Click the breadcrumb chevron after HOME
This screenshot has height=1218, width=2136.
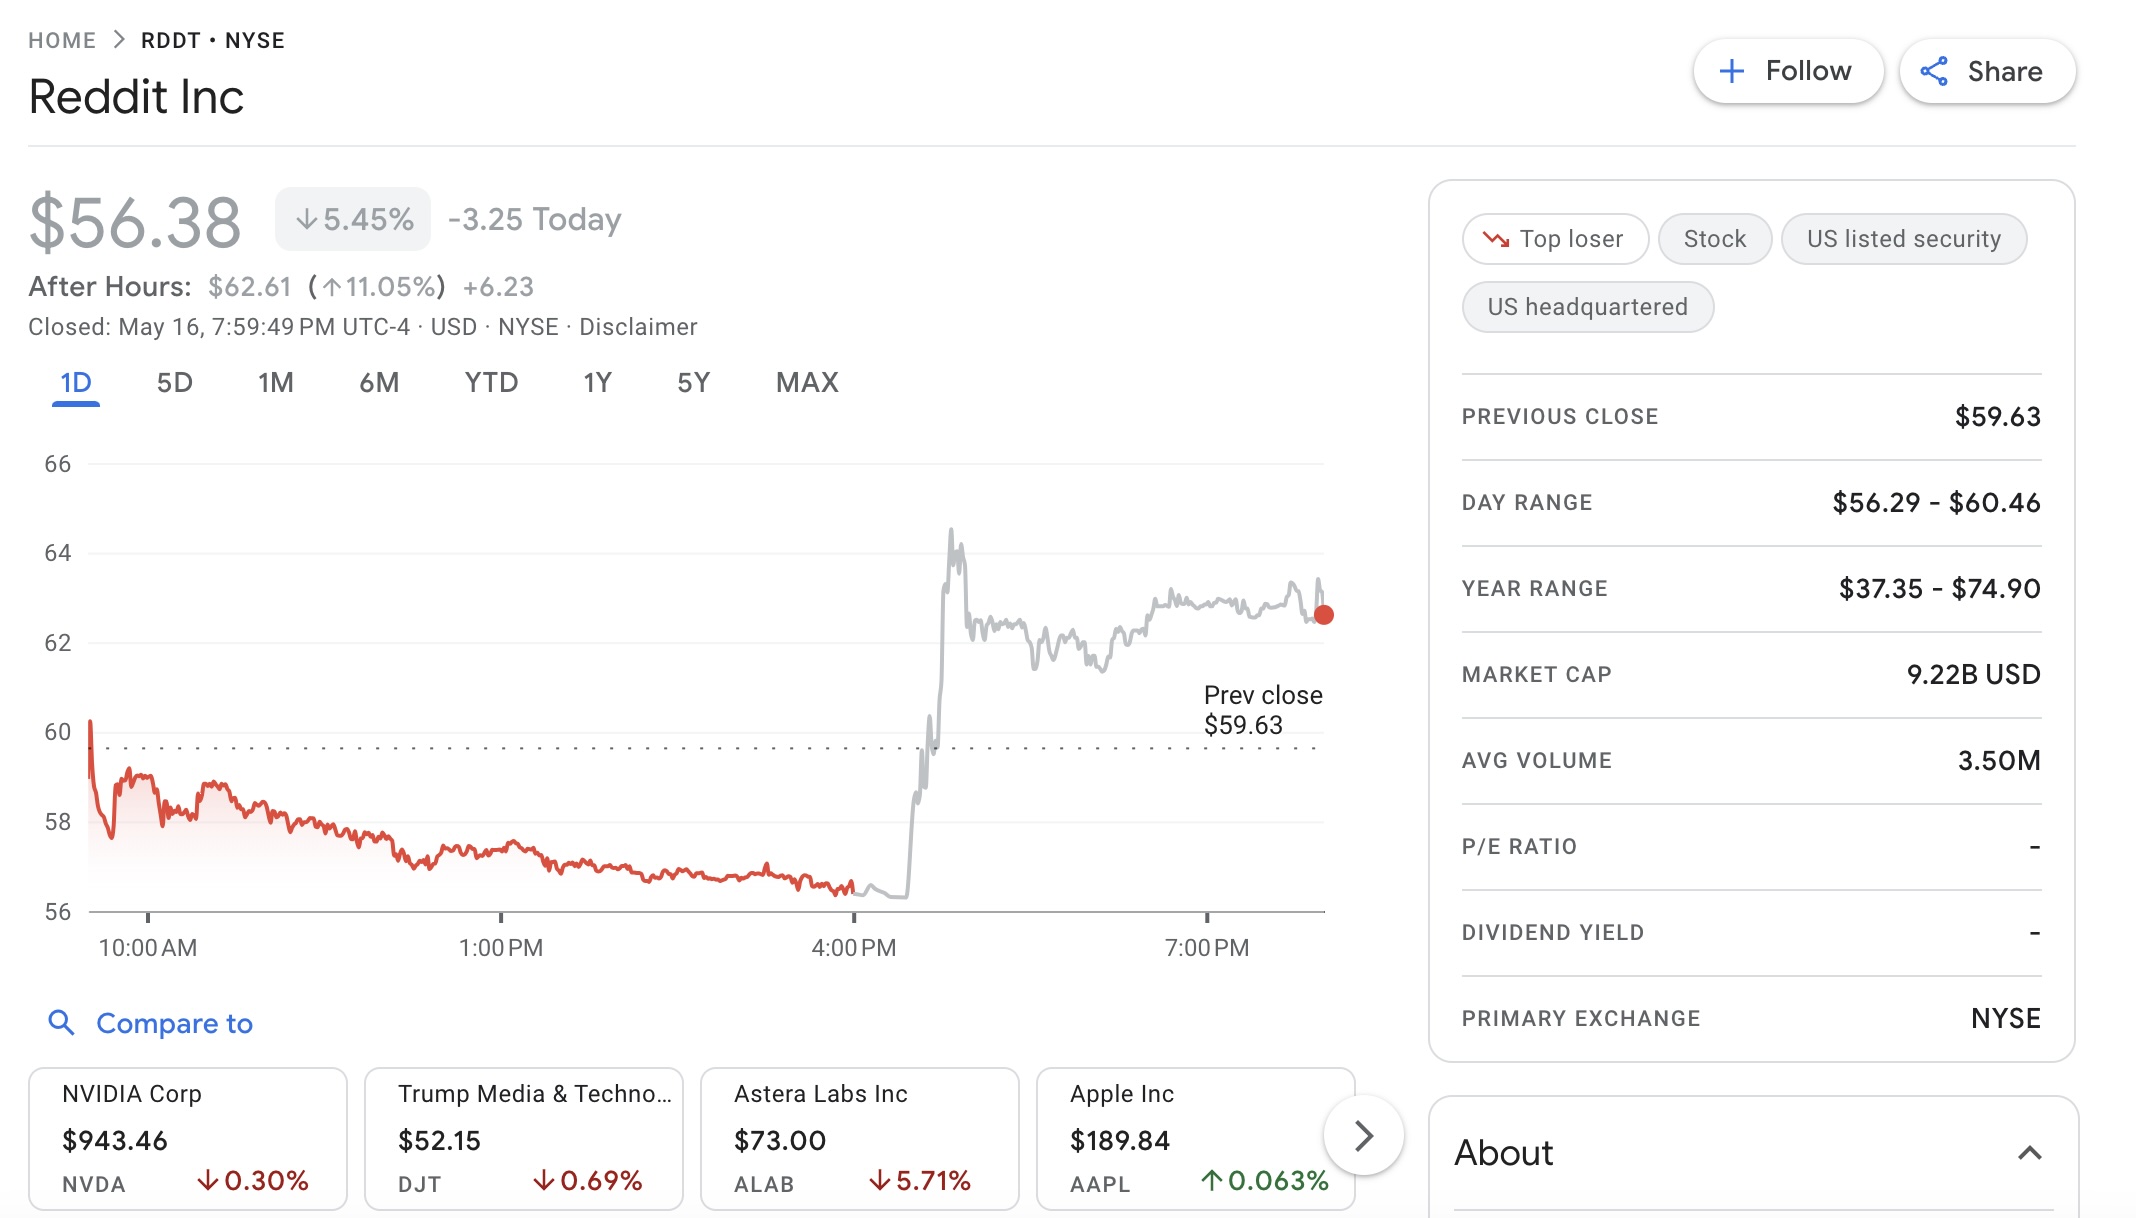pyautogui.click(x=119, y=40)
